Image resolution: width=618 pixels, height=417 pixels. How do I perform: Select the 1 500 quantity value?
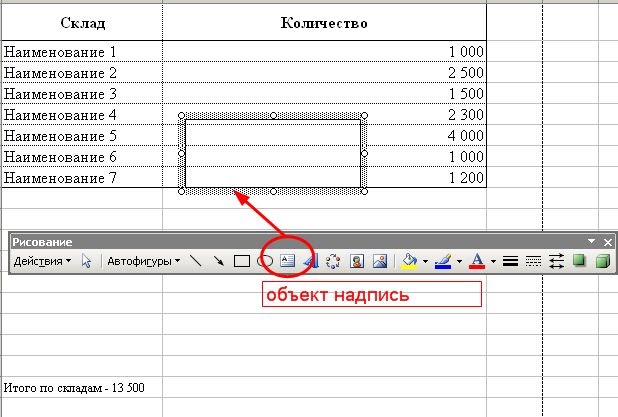(466, 94)
